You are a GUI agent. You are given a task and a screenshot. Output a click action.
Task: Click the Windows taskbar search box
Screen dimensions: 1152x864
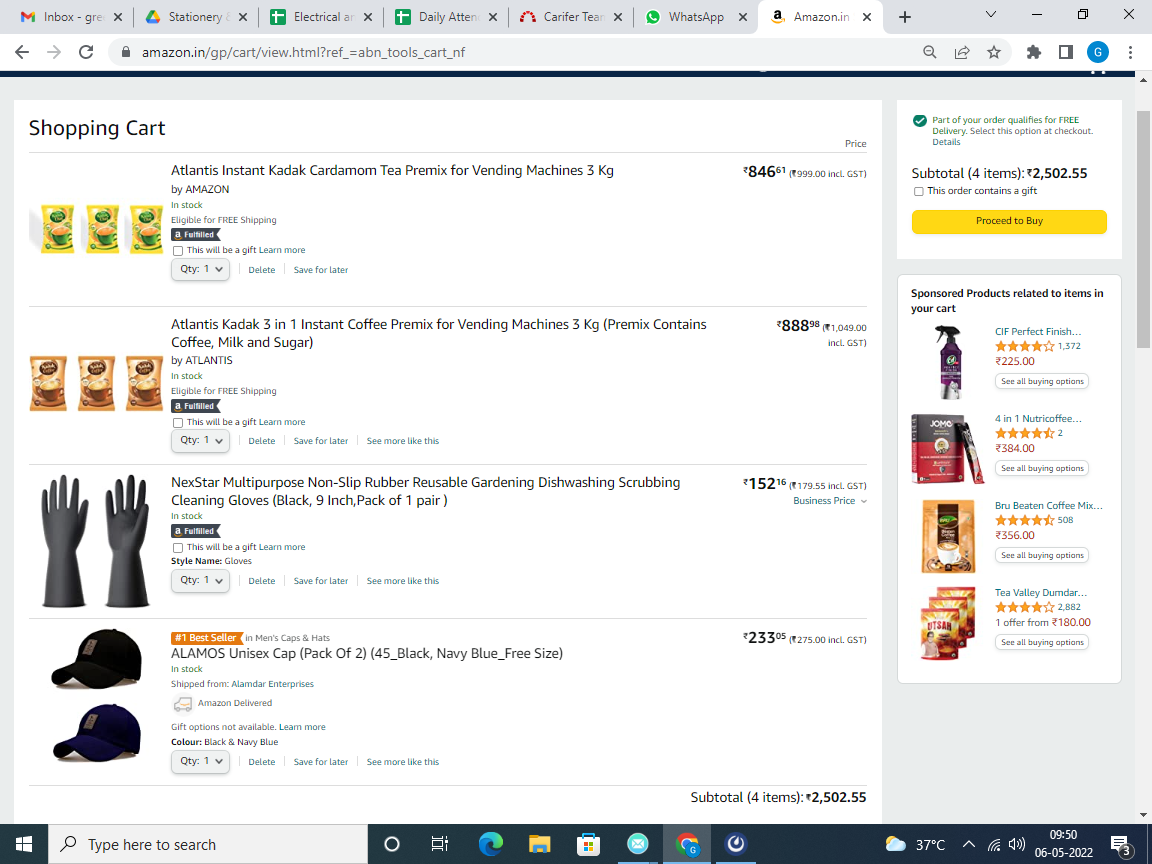(x=208, y=844)
